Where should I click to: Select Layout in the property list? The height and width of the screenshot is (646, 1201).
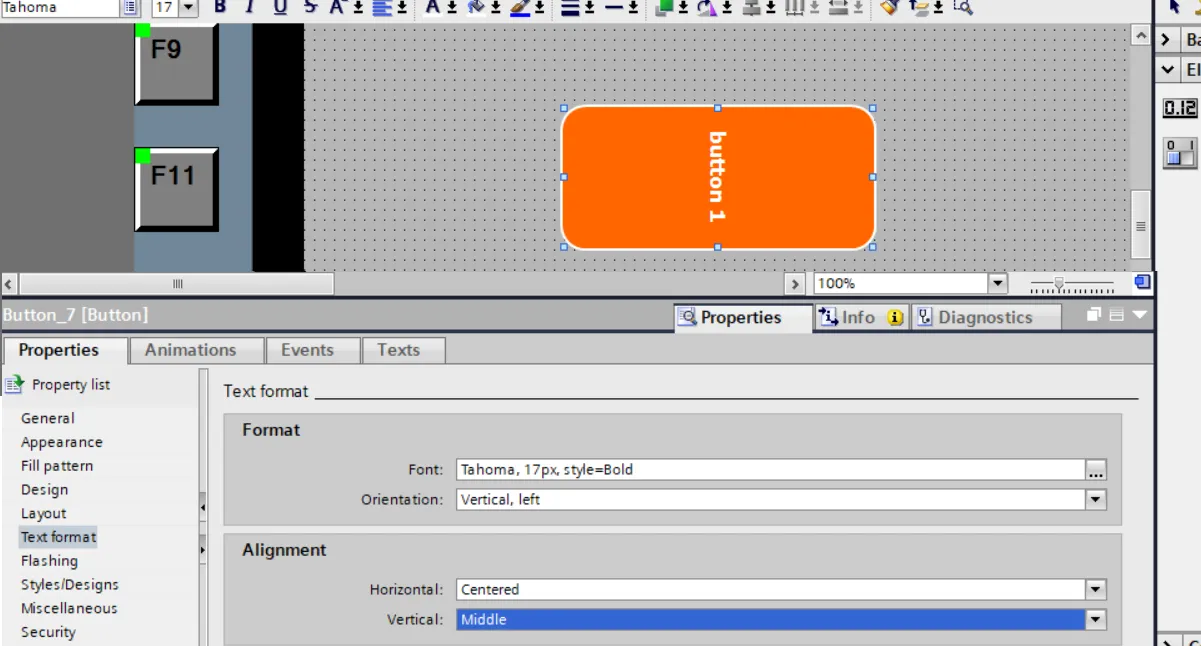[x=44, y=513]
